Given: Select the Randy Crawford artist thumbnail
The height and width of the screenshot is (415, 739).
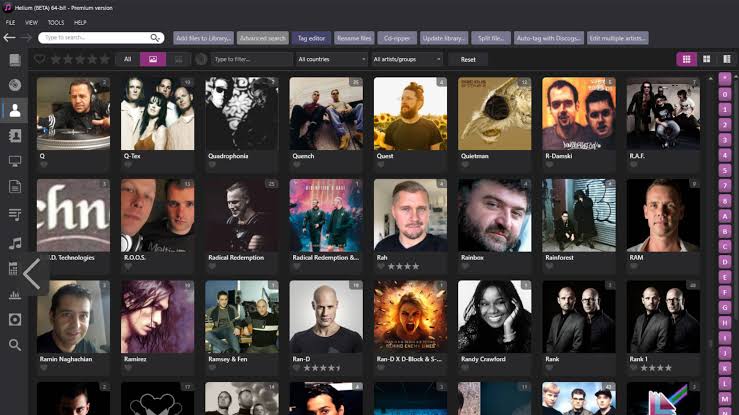Looking at the screenshot, I should (x=494, y=317).
